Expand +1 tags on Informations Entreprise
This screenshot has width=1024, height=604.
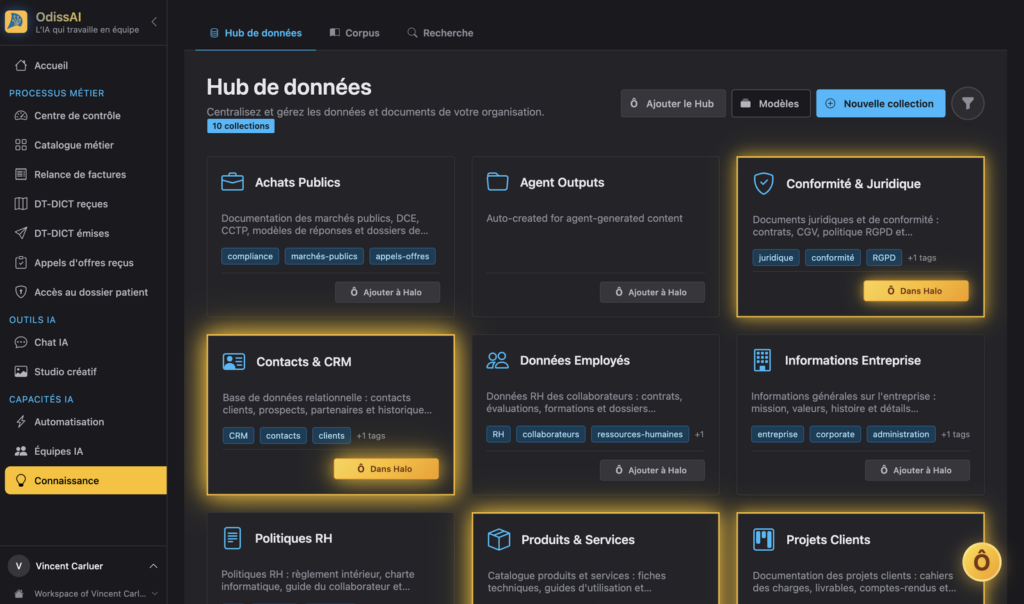pos(955,434)
